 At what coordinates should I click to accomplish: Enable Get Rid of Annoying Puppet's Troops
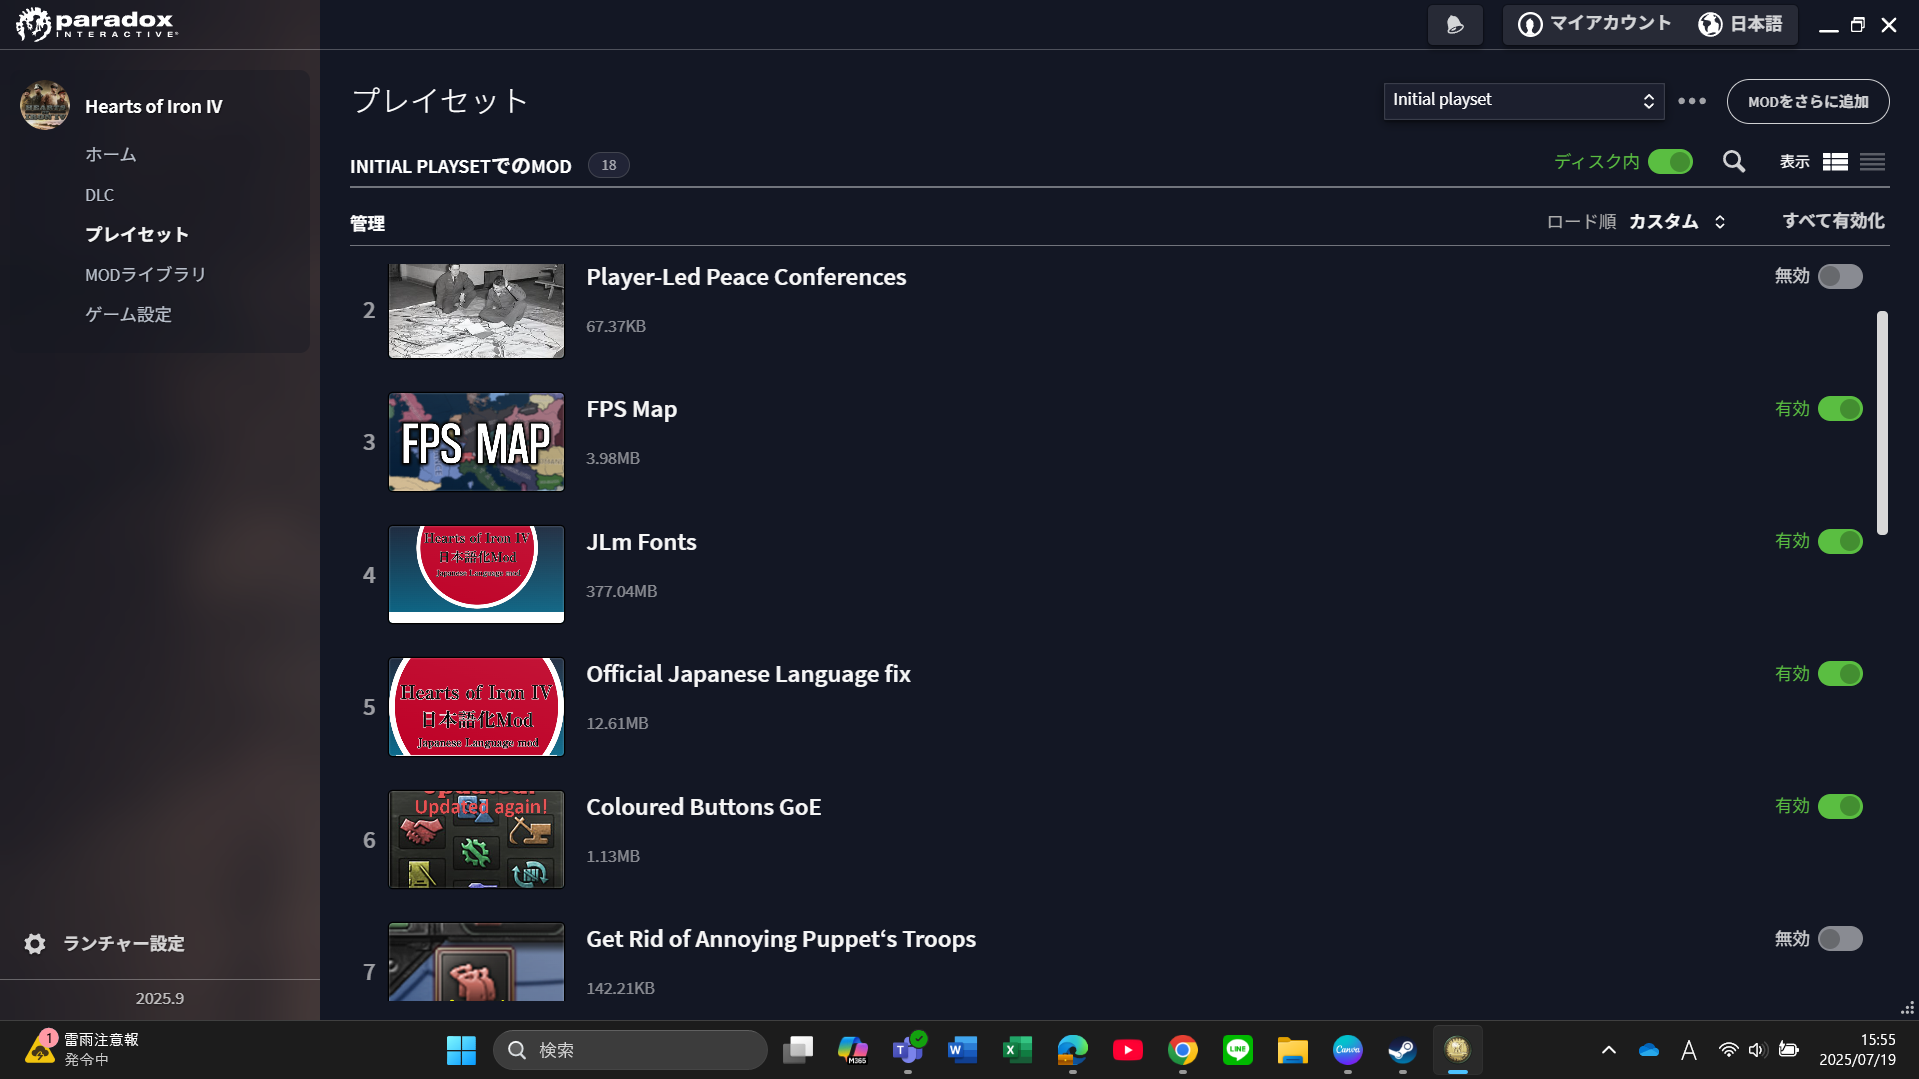[1840, 939]
